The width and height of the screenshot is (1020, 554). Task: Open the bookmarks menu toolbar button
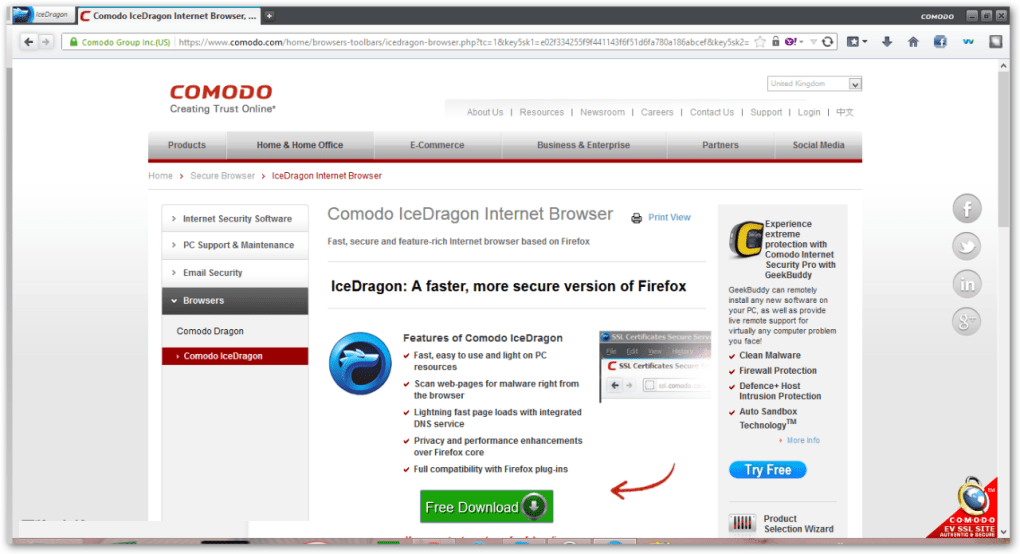click(853, 42)
